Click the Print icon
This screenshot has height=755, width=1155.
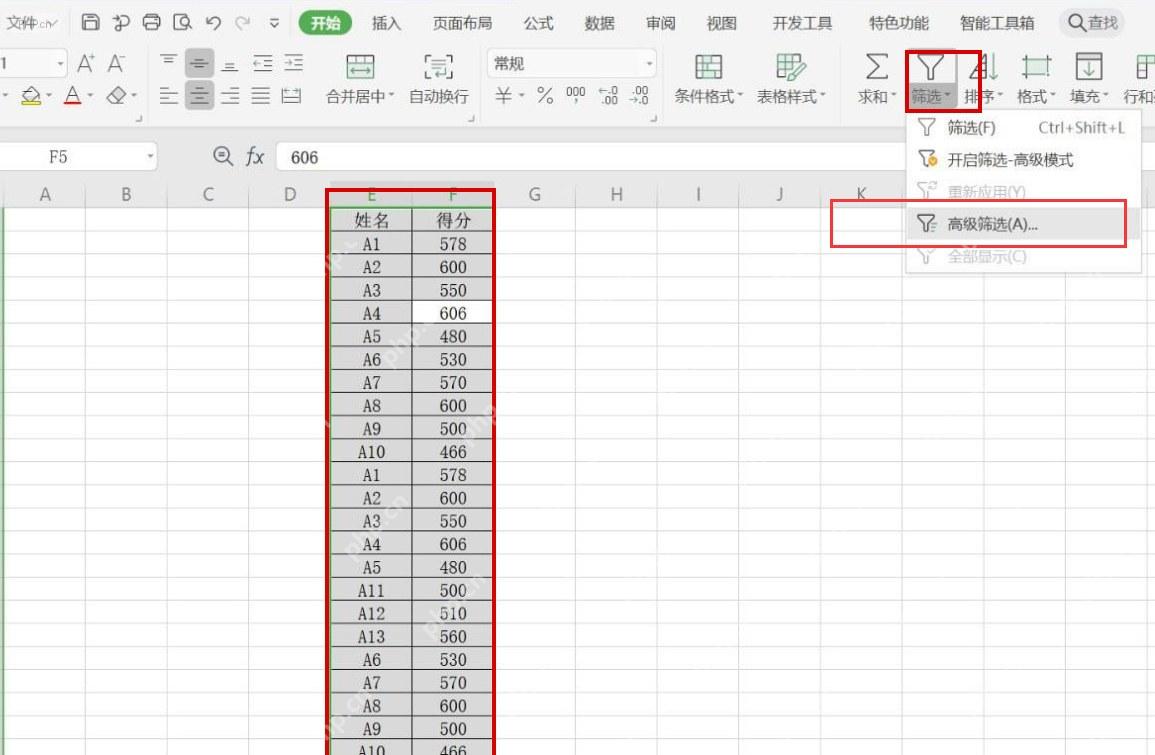click(x=151, y=22)
